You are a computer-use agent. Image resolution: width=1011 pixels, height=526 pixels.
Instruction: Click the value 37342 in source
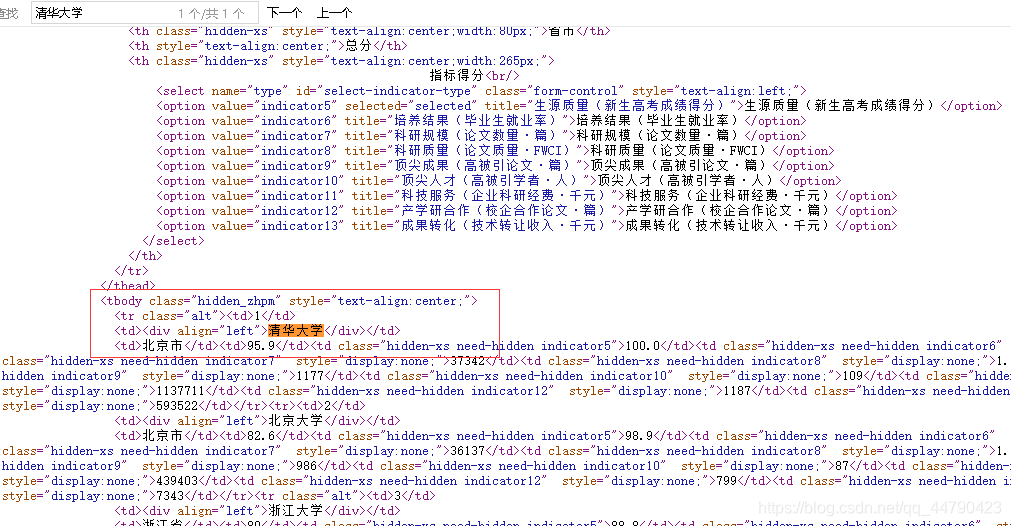(x=467, y=361)
